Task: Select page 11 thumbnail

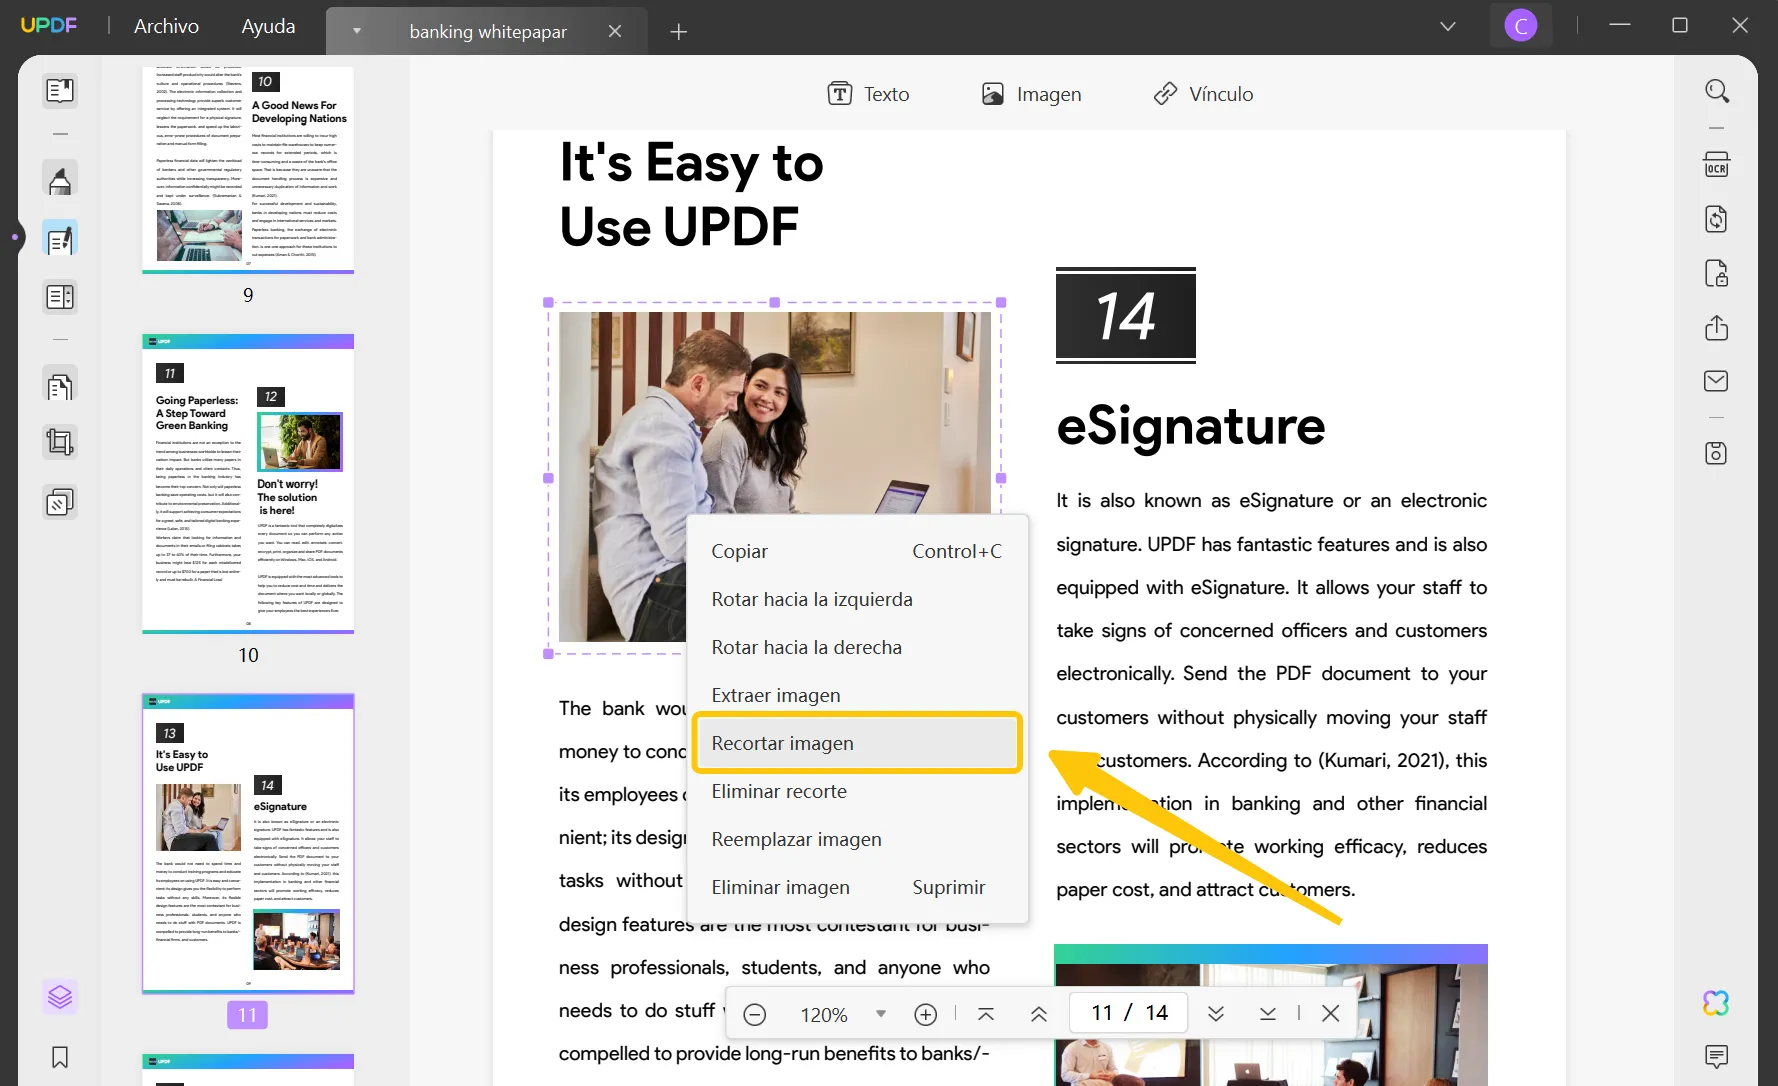Action: coord(248,843)
